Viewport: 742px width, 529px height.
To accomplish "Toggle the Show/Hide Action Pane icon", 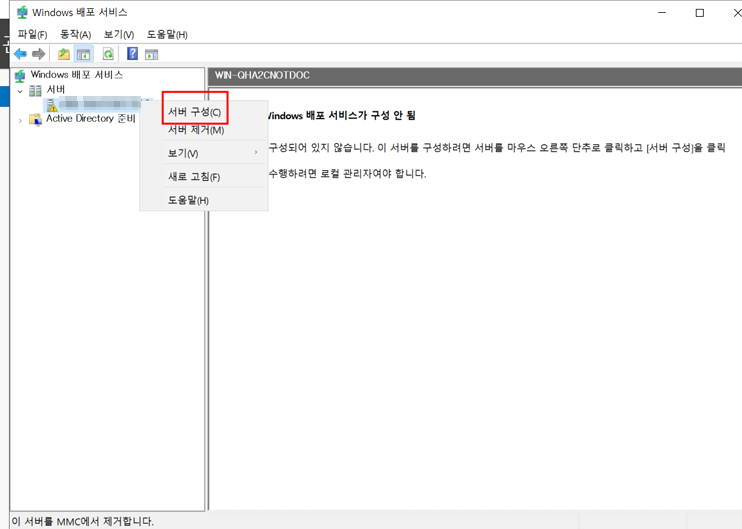I will pyautogui.click(x=151, y=54).
